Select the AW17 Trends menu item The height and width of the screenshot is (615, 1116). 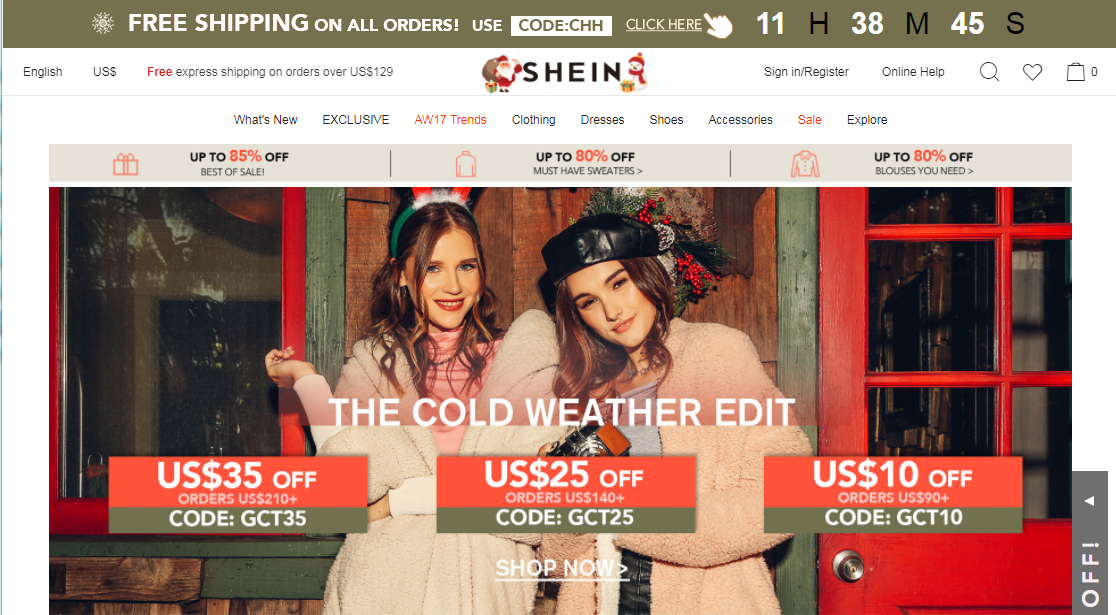point(451,120)
